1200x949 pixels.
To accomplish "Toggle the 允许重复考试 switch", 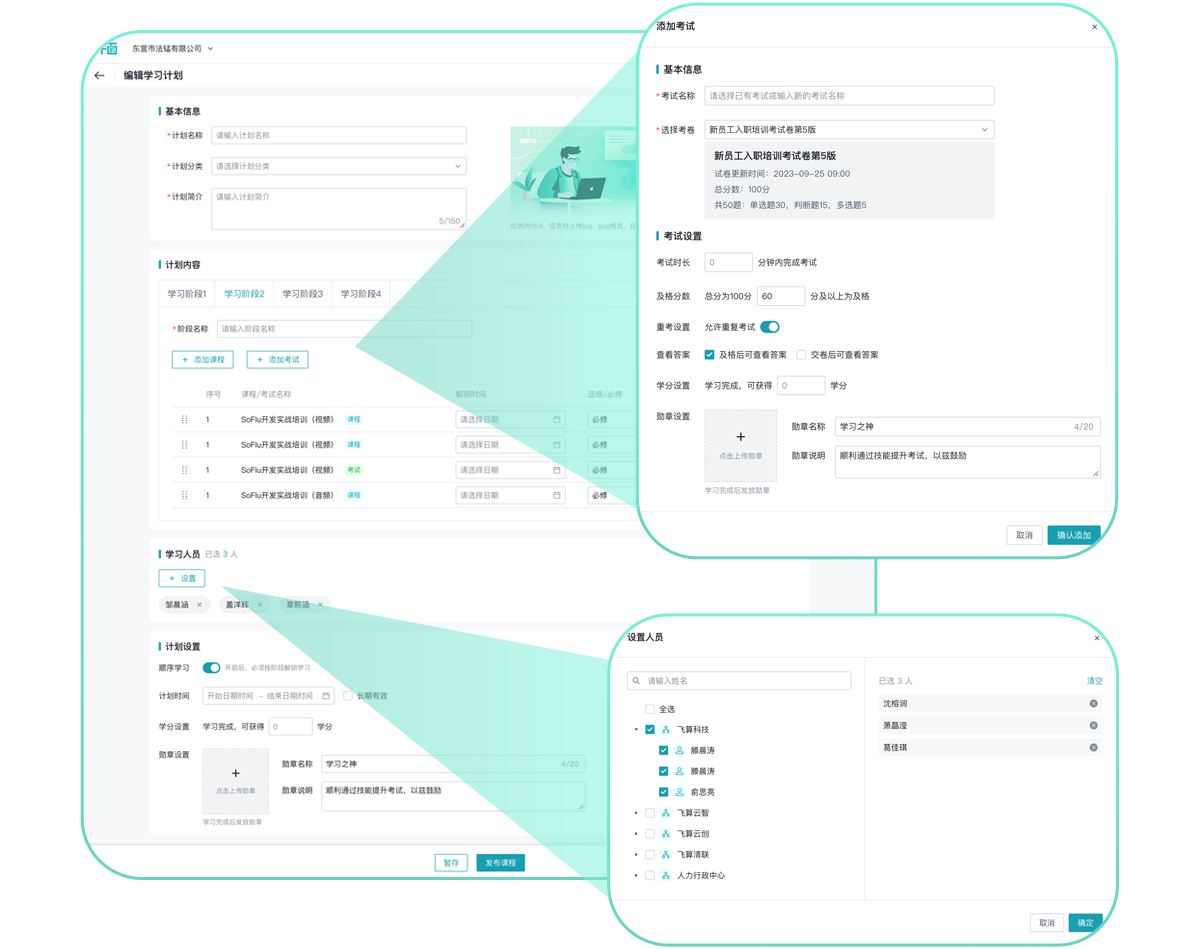I will (x=769, y=327).
